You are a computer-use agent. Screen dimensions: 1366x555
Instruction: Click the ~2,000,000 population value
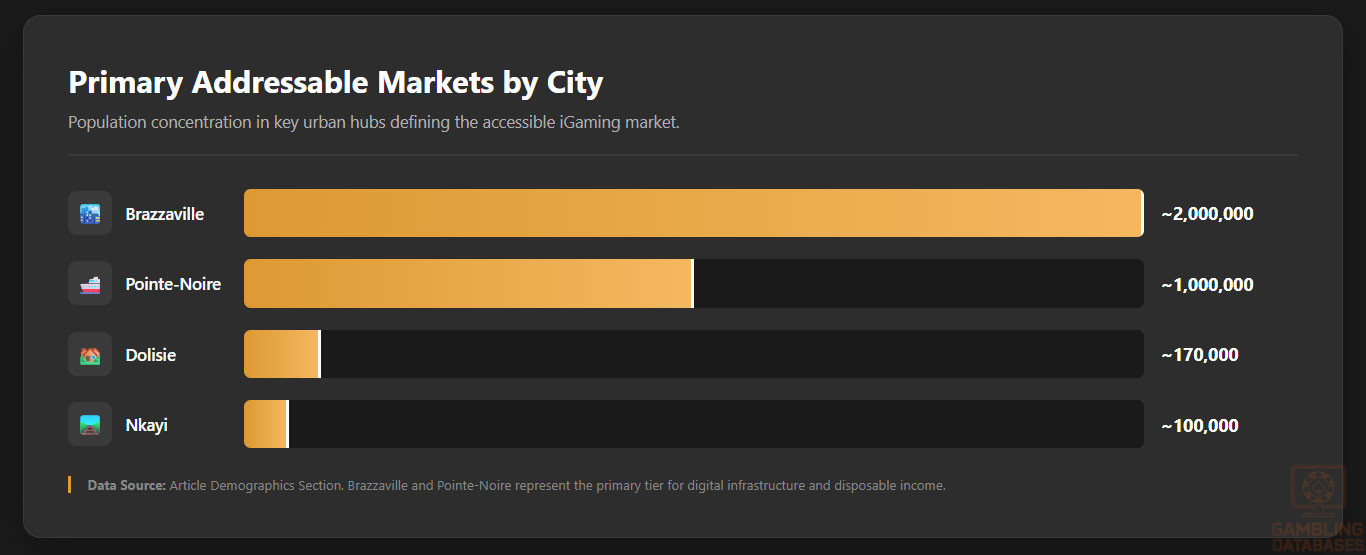tap(1207, 214)
